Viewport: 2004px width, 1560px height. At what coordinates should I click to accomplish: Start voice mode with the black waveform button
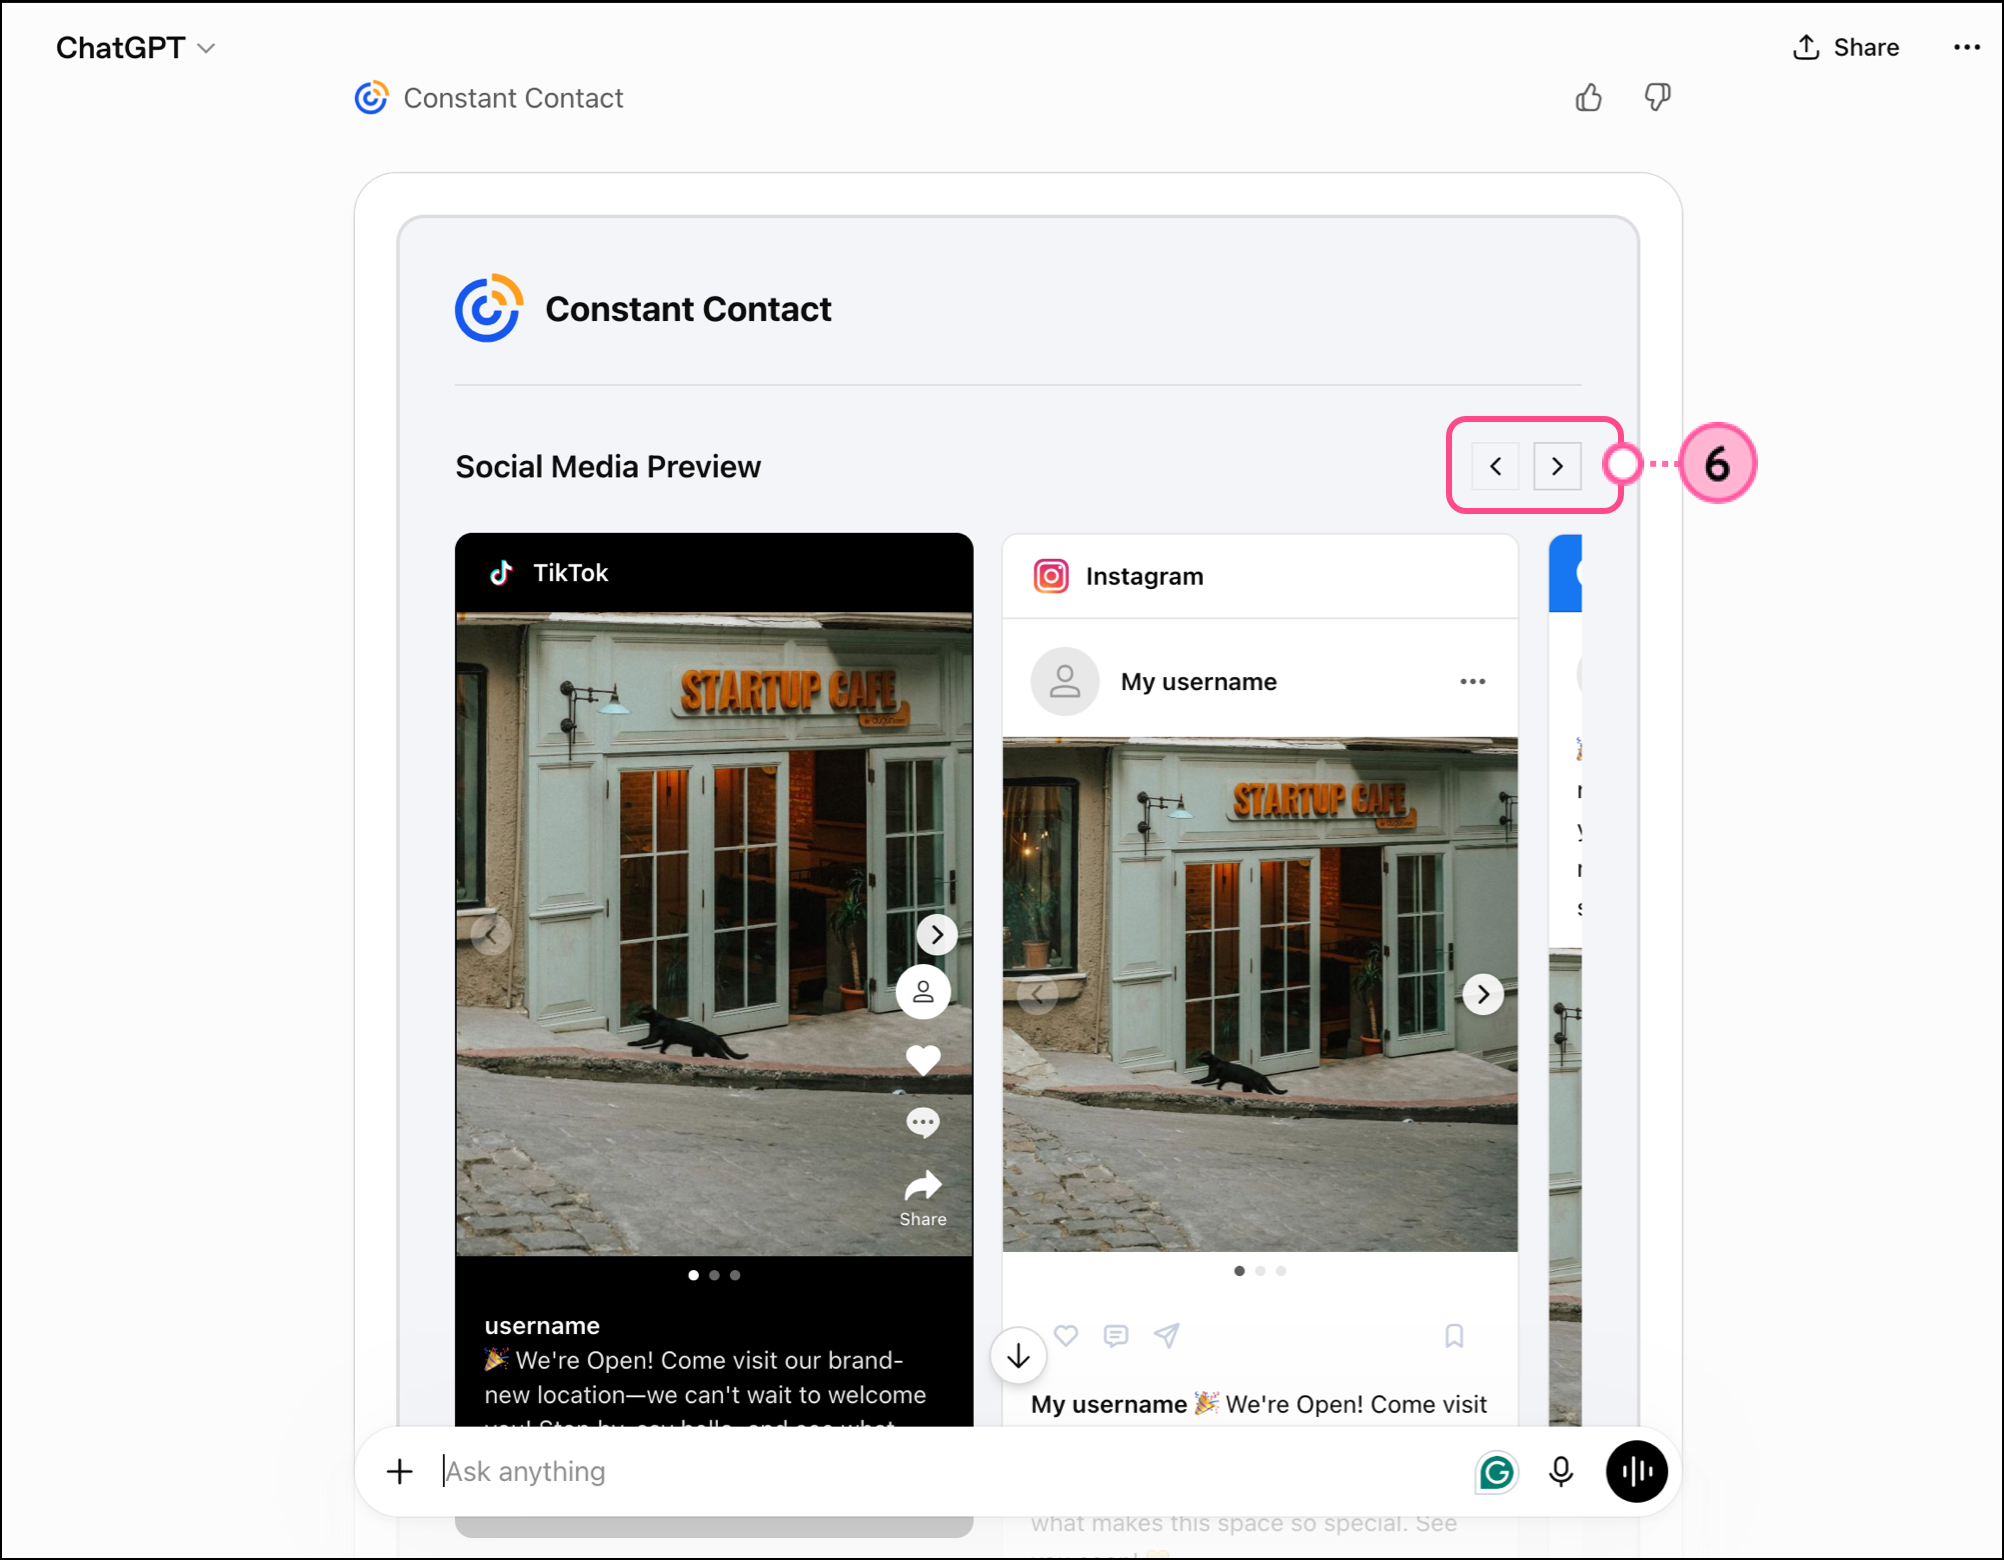1636,1471
